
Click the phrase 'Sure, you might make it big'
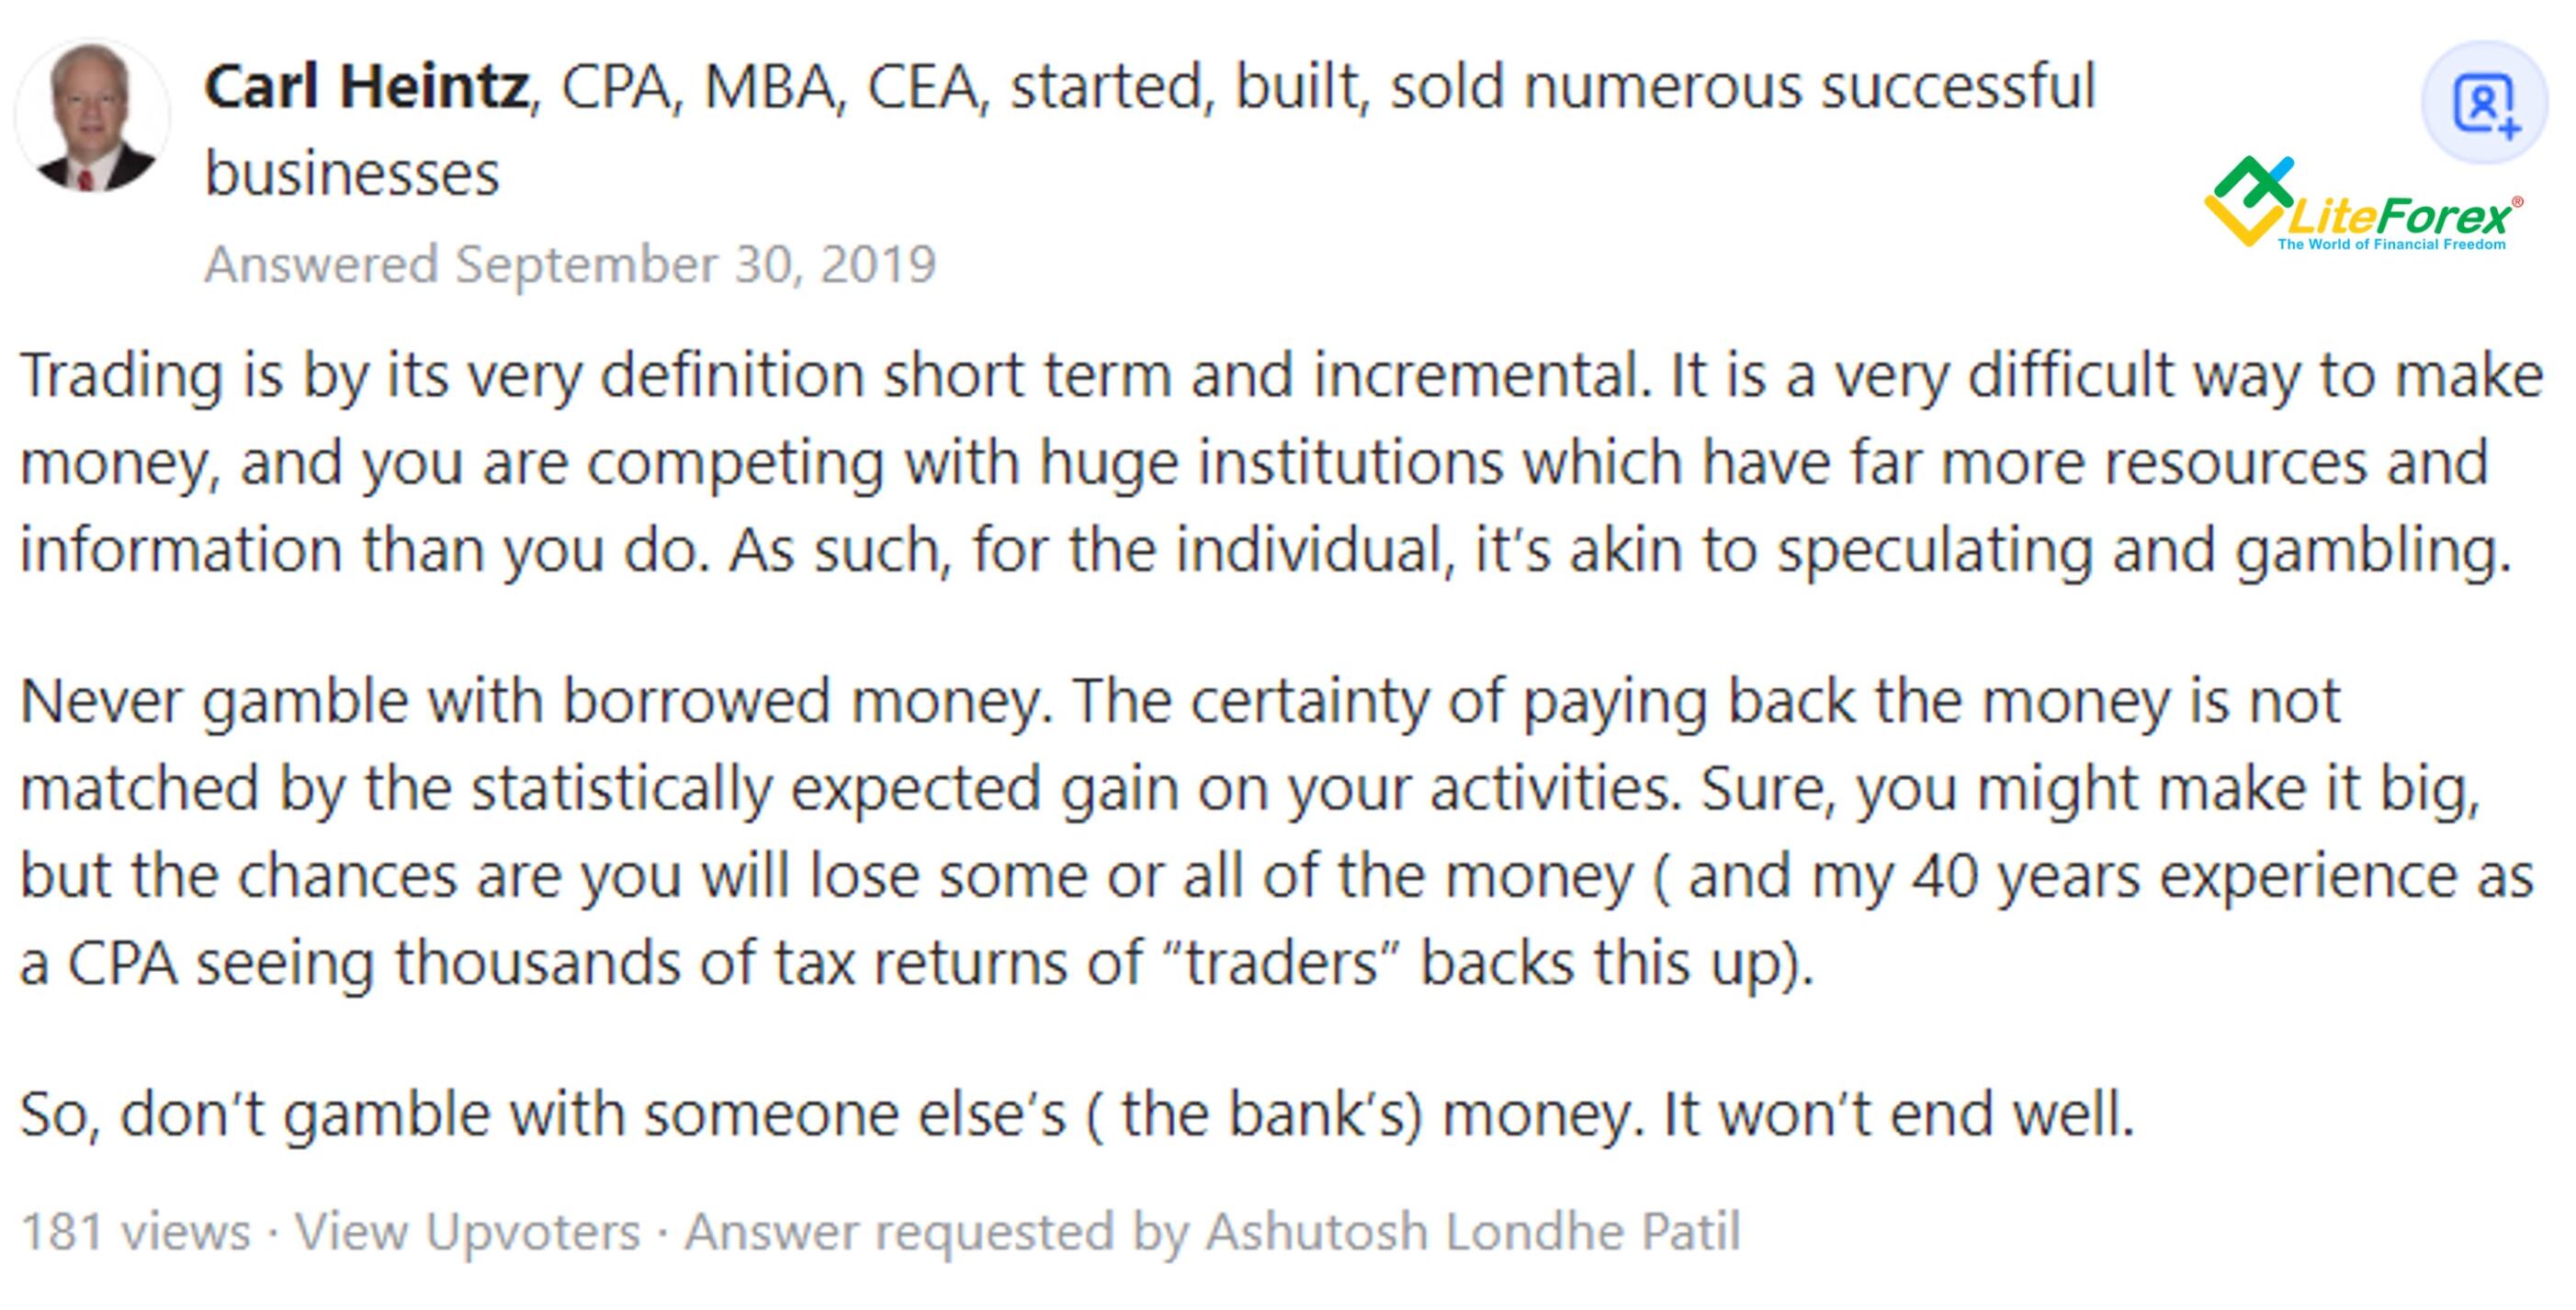click(2090, 789)
